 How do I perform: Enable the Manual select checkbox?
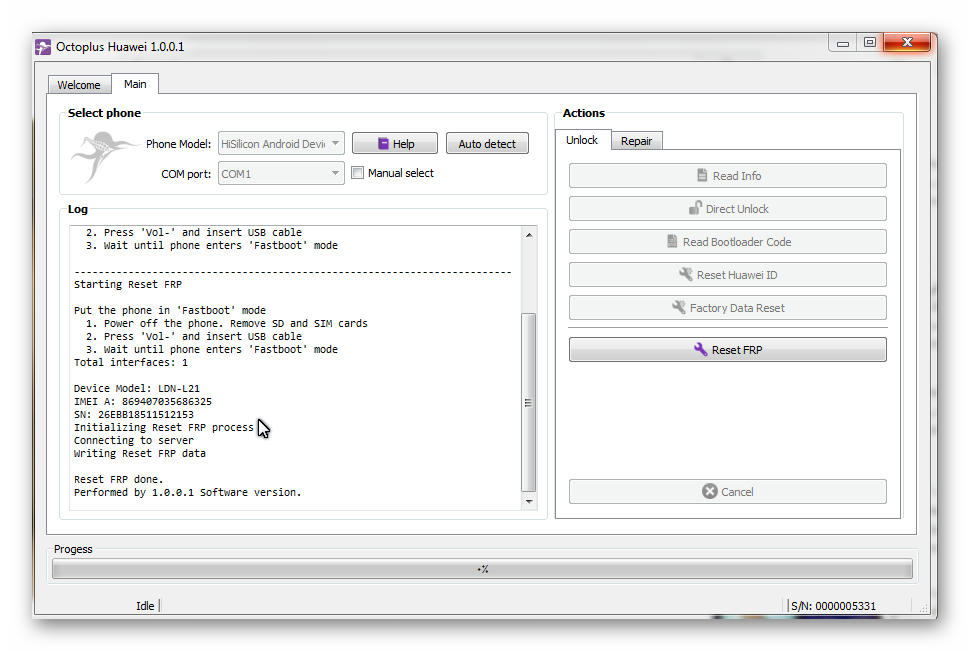[x=358, y=173]
